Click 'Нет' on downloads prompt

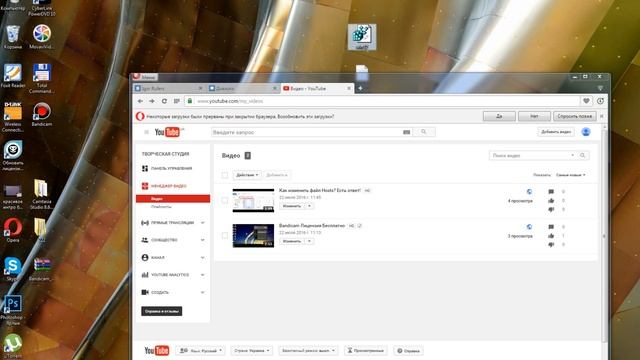[534, 116]
